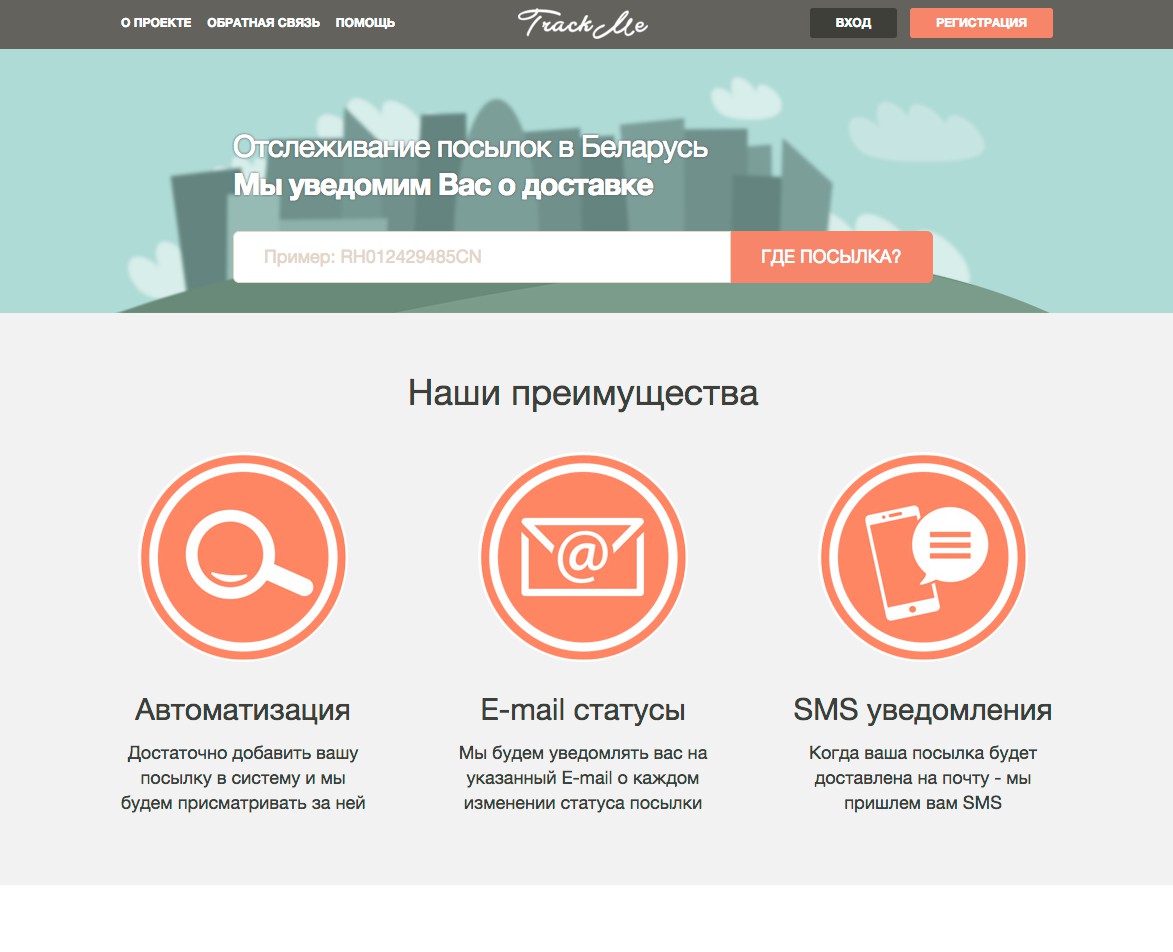This screenshot has width=1173, height=952.
Task: Open the Обратная связь menu item
Action: coord(263,23)
